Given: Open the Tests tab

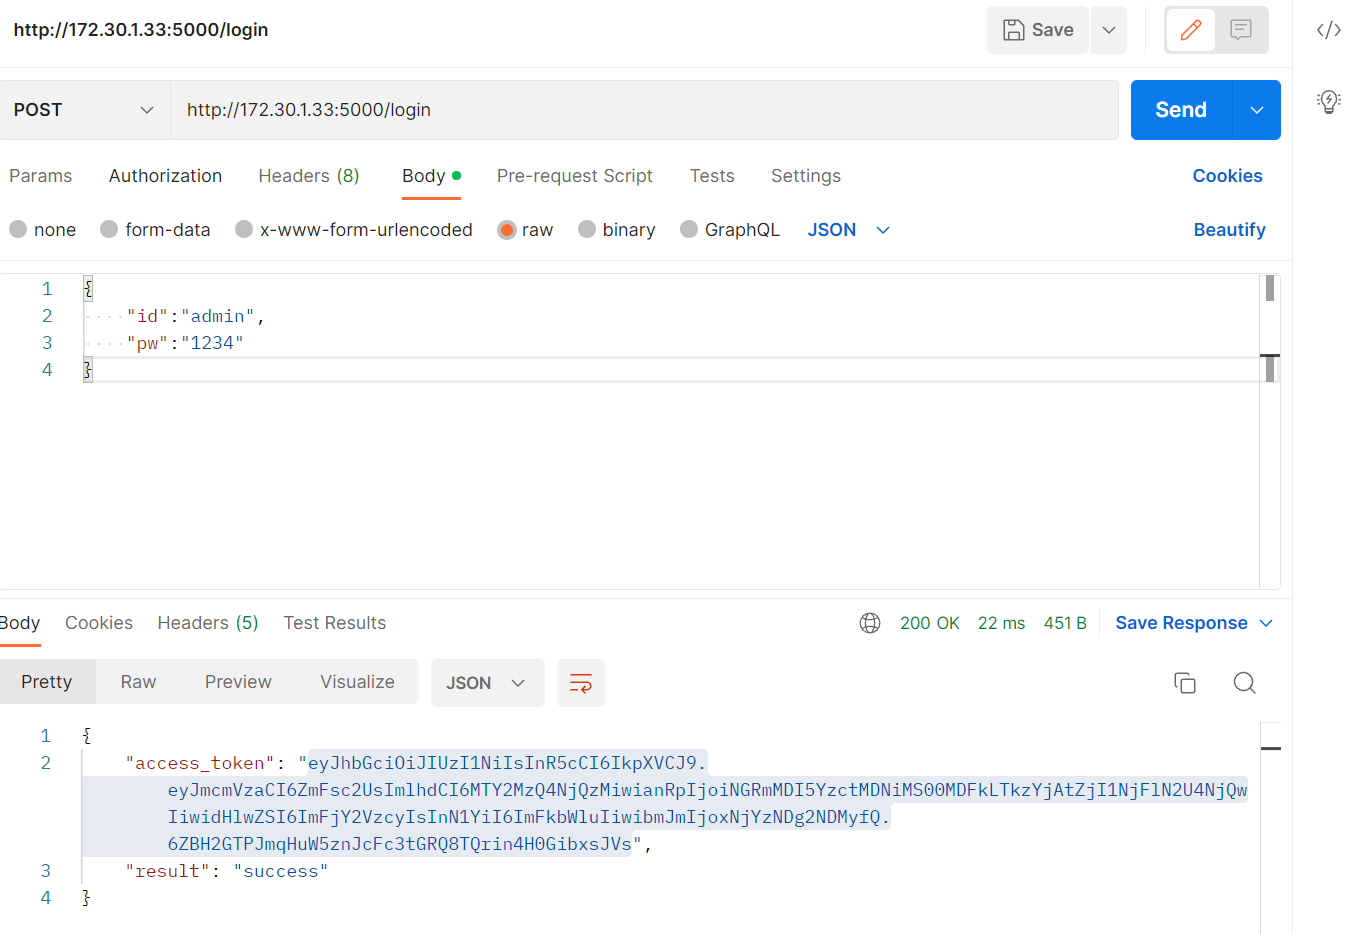Looking at the screenshot, I should click(x=712, y=176).
